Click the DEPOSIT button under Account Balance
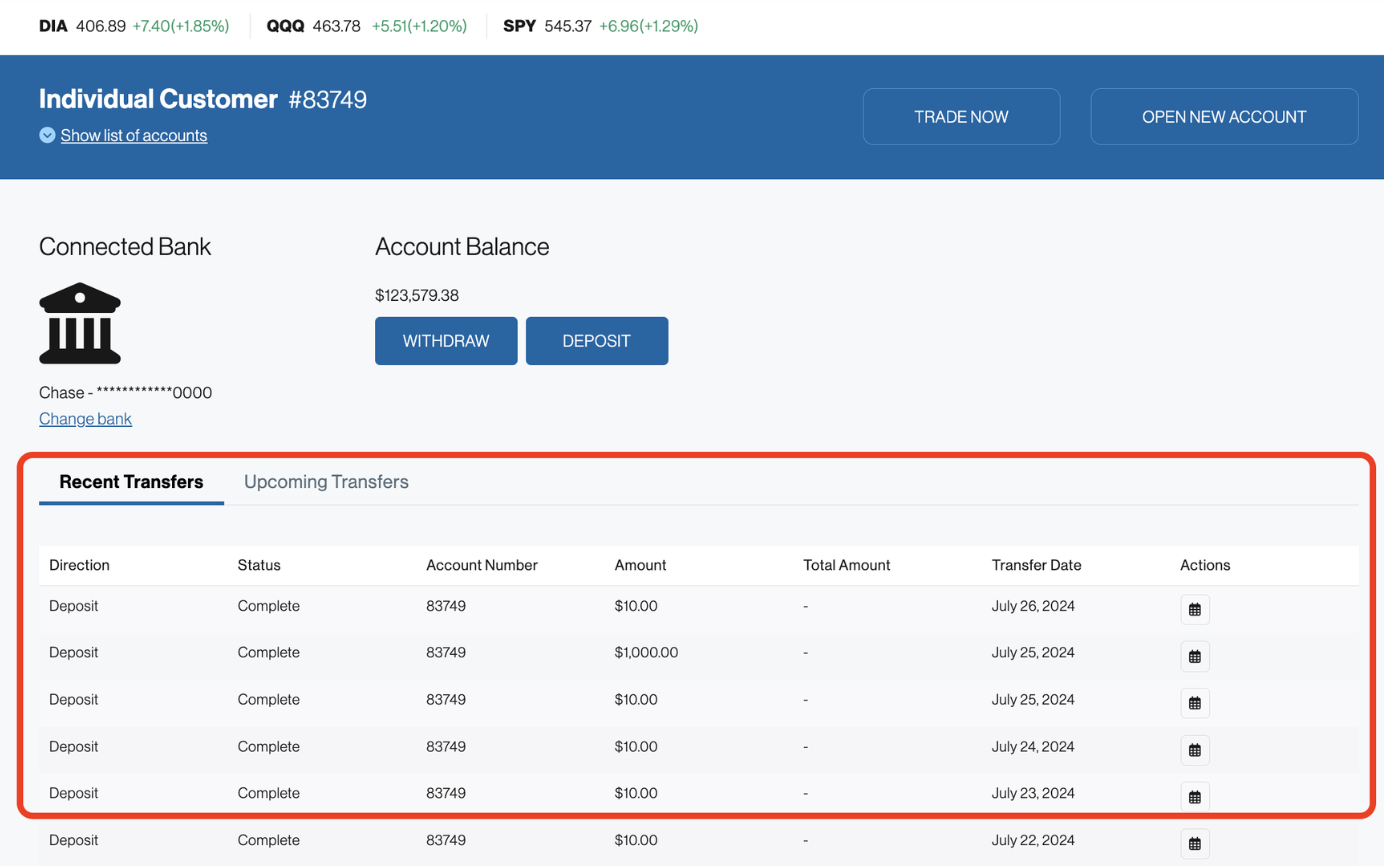This screenshot has height=866, width=1384. [597, 341]
